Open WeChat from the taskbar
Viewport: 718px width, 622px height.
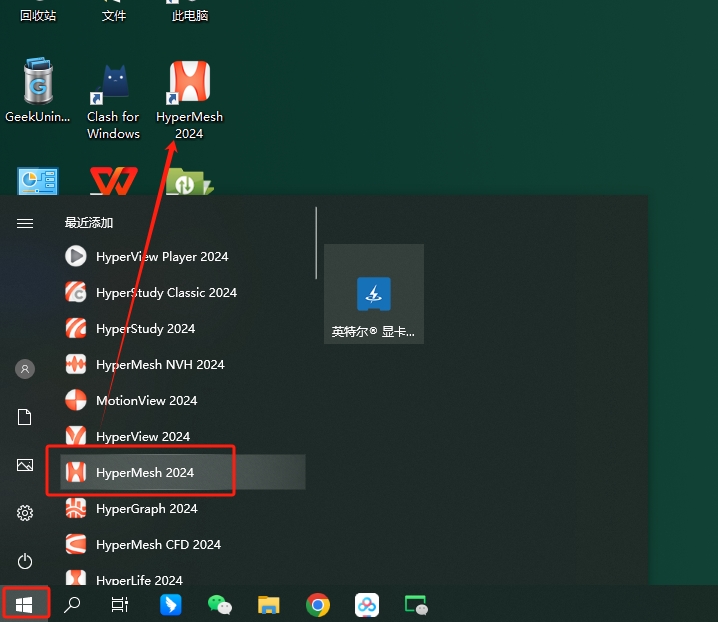tap(219, 604)
